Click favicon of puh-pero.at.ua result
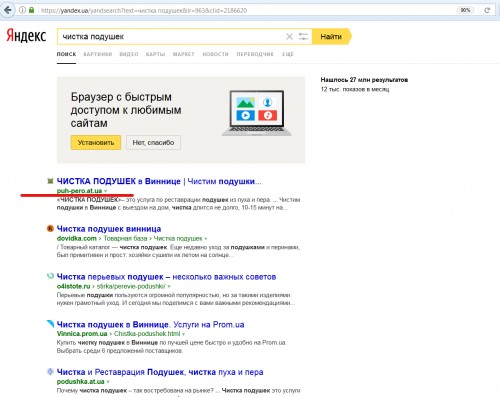The width and height of the screenshot is (500, 397). [x=50, y=181]
